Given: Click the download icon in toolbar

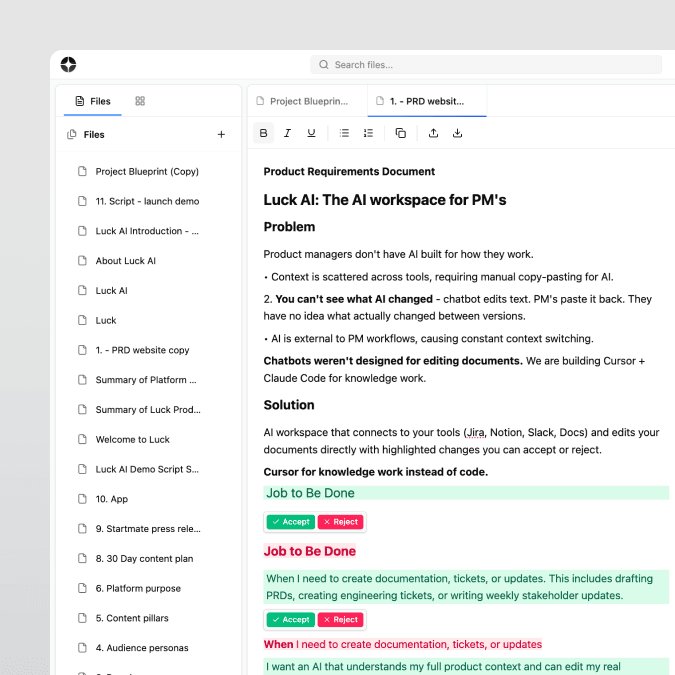Looking at the screenshot, I should point(457,133).
